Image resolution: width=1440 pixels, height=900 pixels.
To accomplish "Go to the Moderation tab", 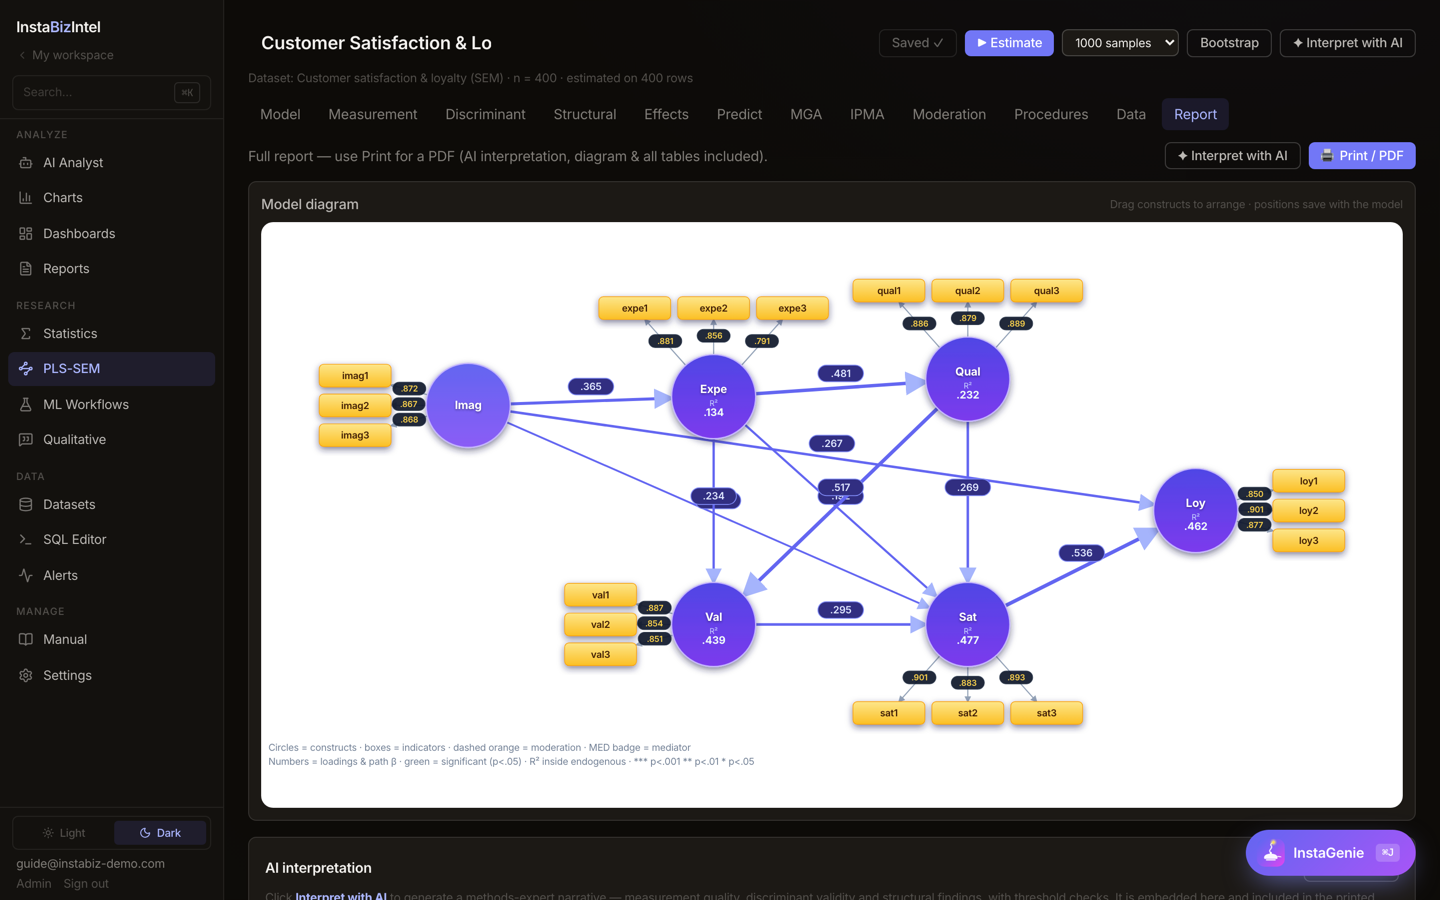I will click(949, 115).
